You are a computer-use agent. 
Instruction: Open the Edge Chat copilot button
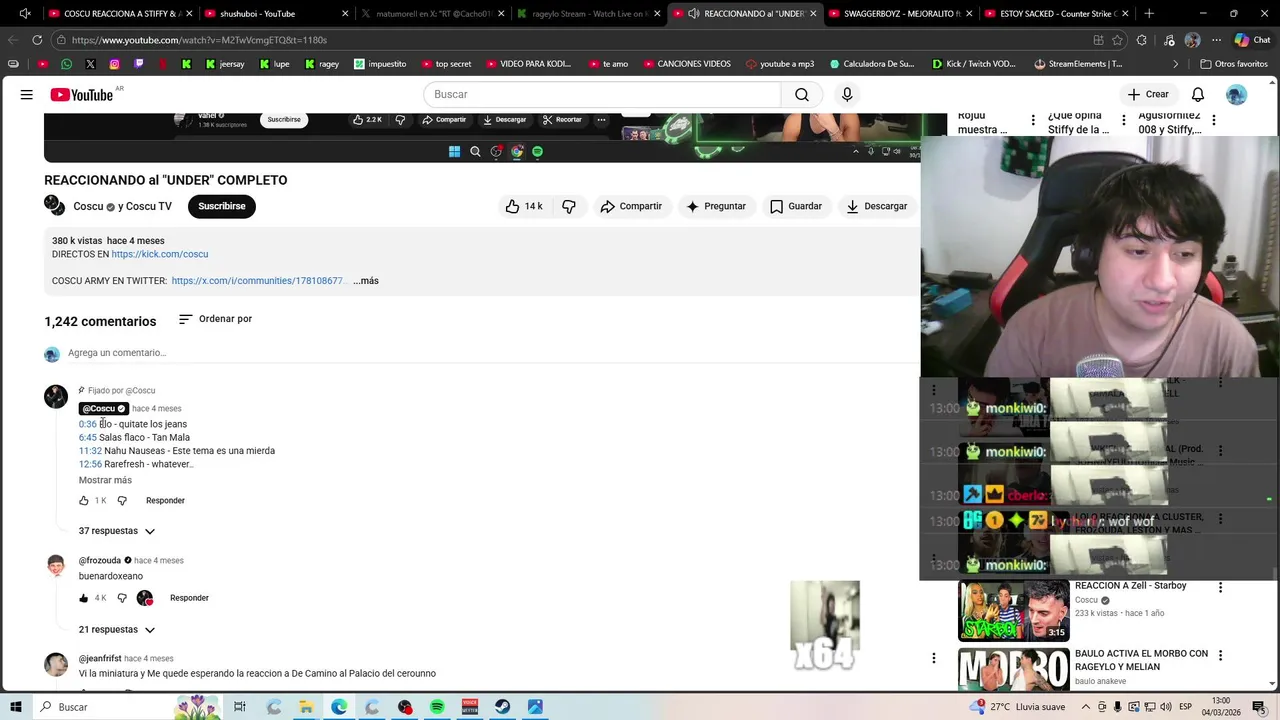click(x=1252, y=40)
